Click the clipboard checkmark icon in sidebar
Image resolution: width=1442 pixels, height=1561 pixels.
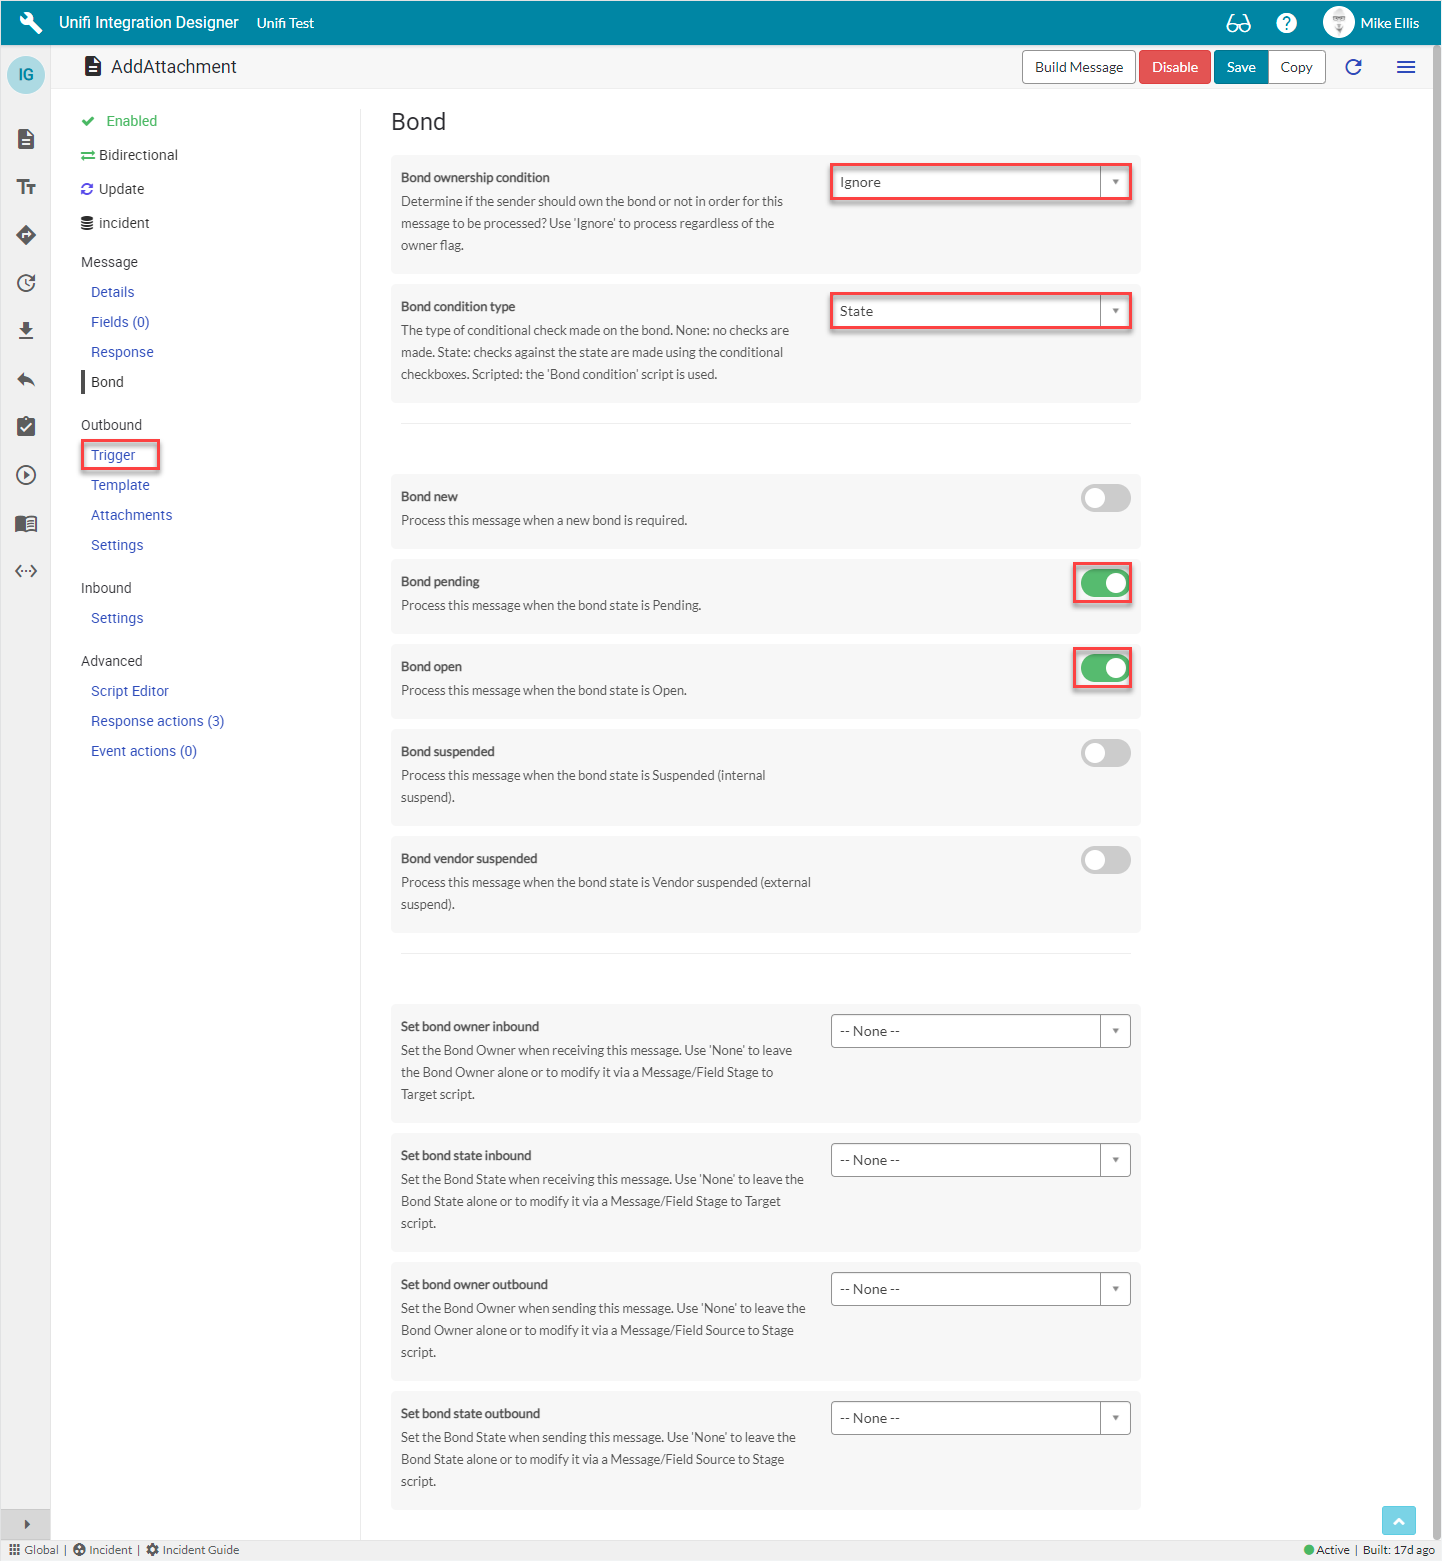[x=26, y=427]
